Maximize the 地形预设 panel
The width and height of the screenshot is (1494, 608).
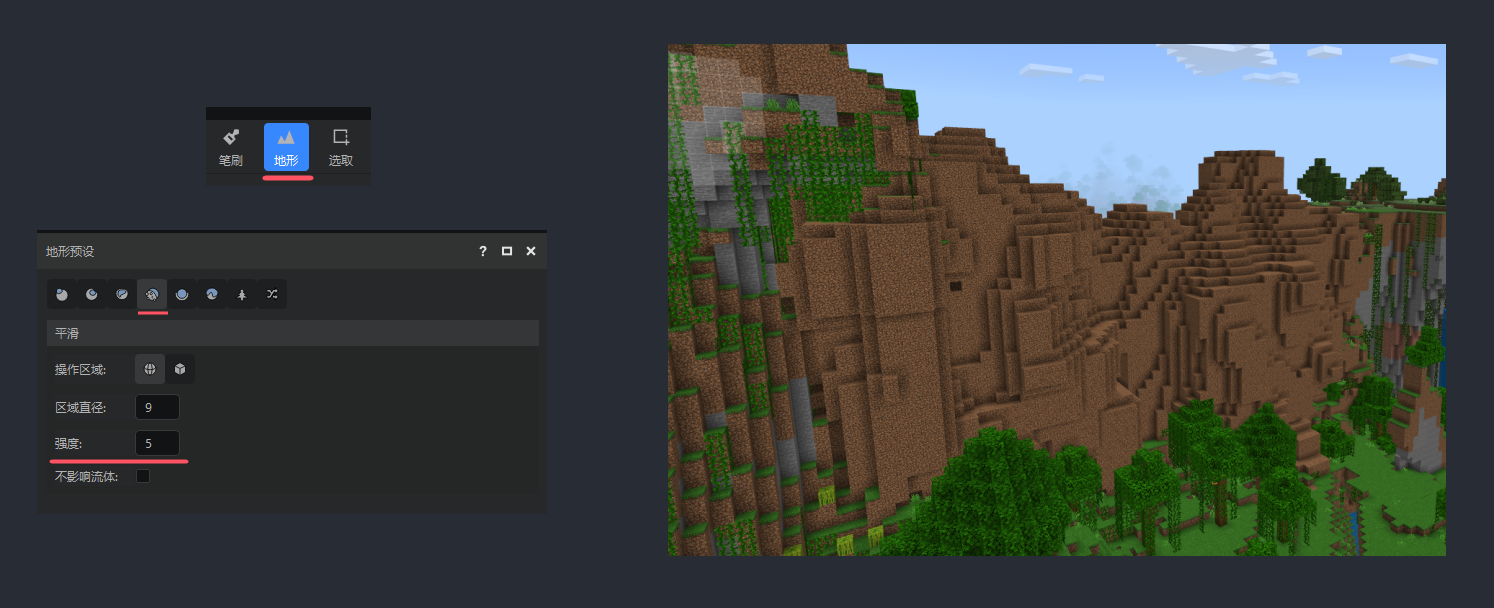[x=507, y=251]
